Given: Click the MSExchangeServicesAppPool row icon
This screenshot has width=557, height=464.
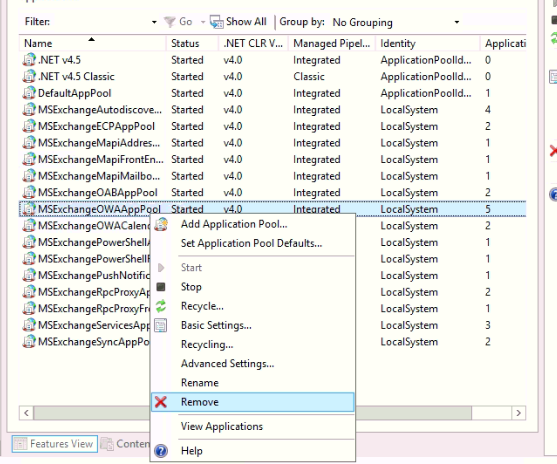Looking at the screenshot, I should pyautogui.click(x=29, y=325).
